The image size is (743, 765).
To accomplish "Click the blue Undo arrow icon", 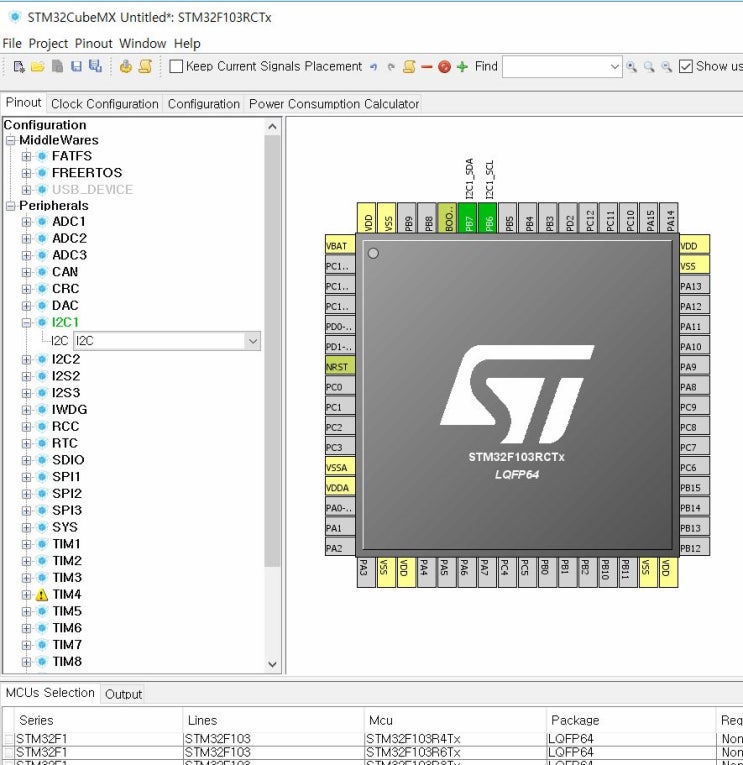I will tap(373, 67).
